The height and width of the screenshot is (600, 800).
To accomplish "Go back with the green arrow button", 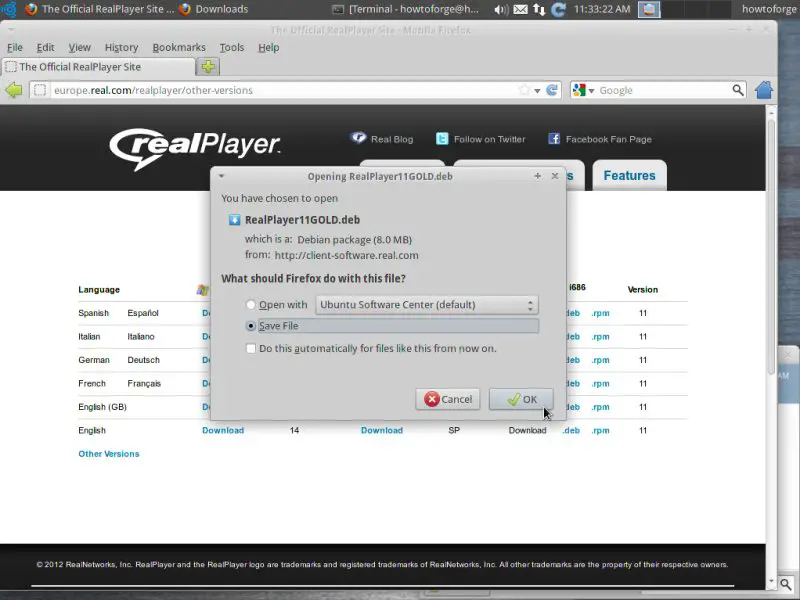I will (x=14, y=90).
